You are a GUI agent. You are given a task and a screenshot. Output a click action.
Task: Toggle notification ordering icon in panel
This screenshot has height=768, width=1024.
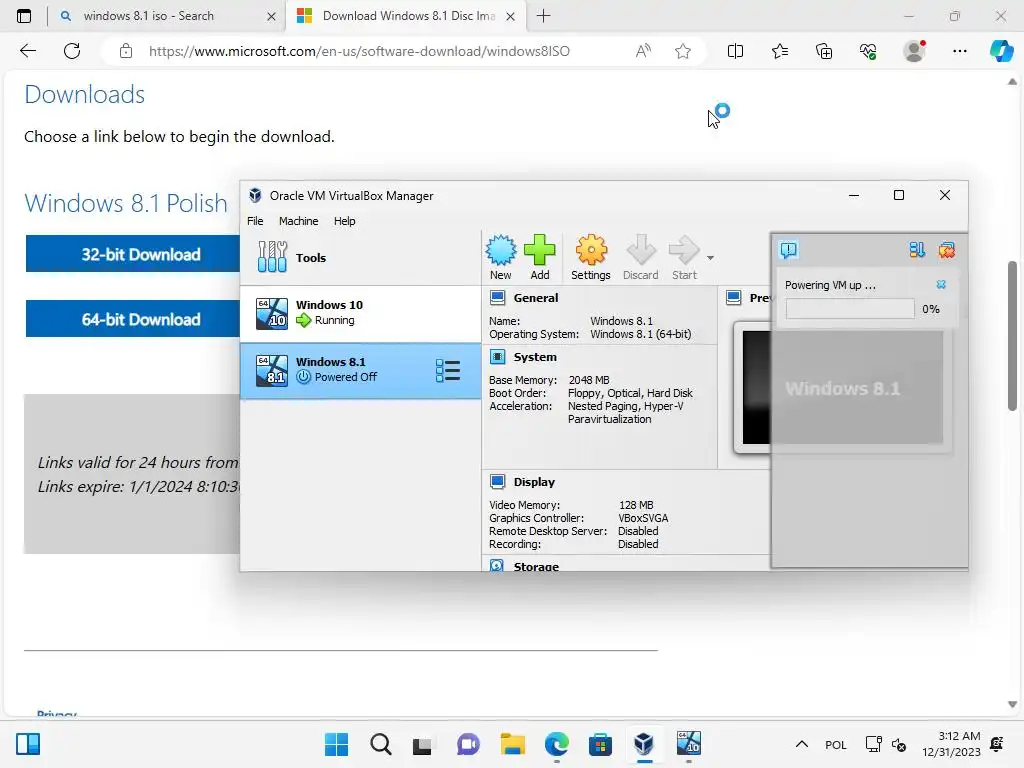(916, 250)
